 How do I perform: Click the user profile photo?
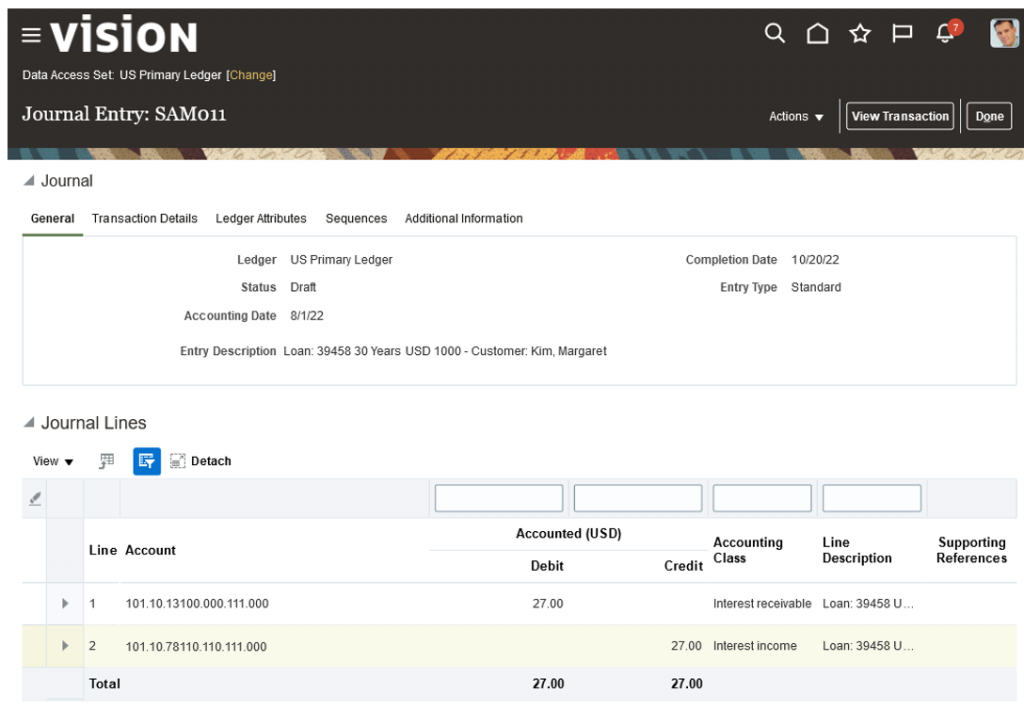pos(1003,32)
